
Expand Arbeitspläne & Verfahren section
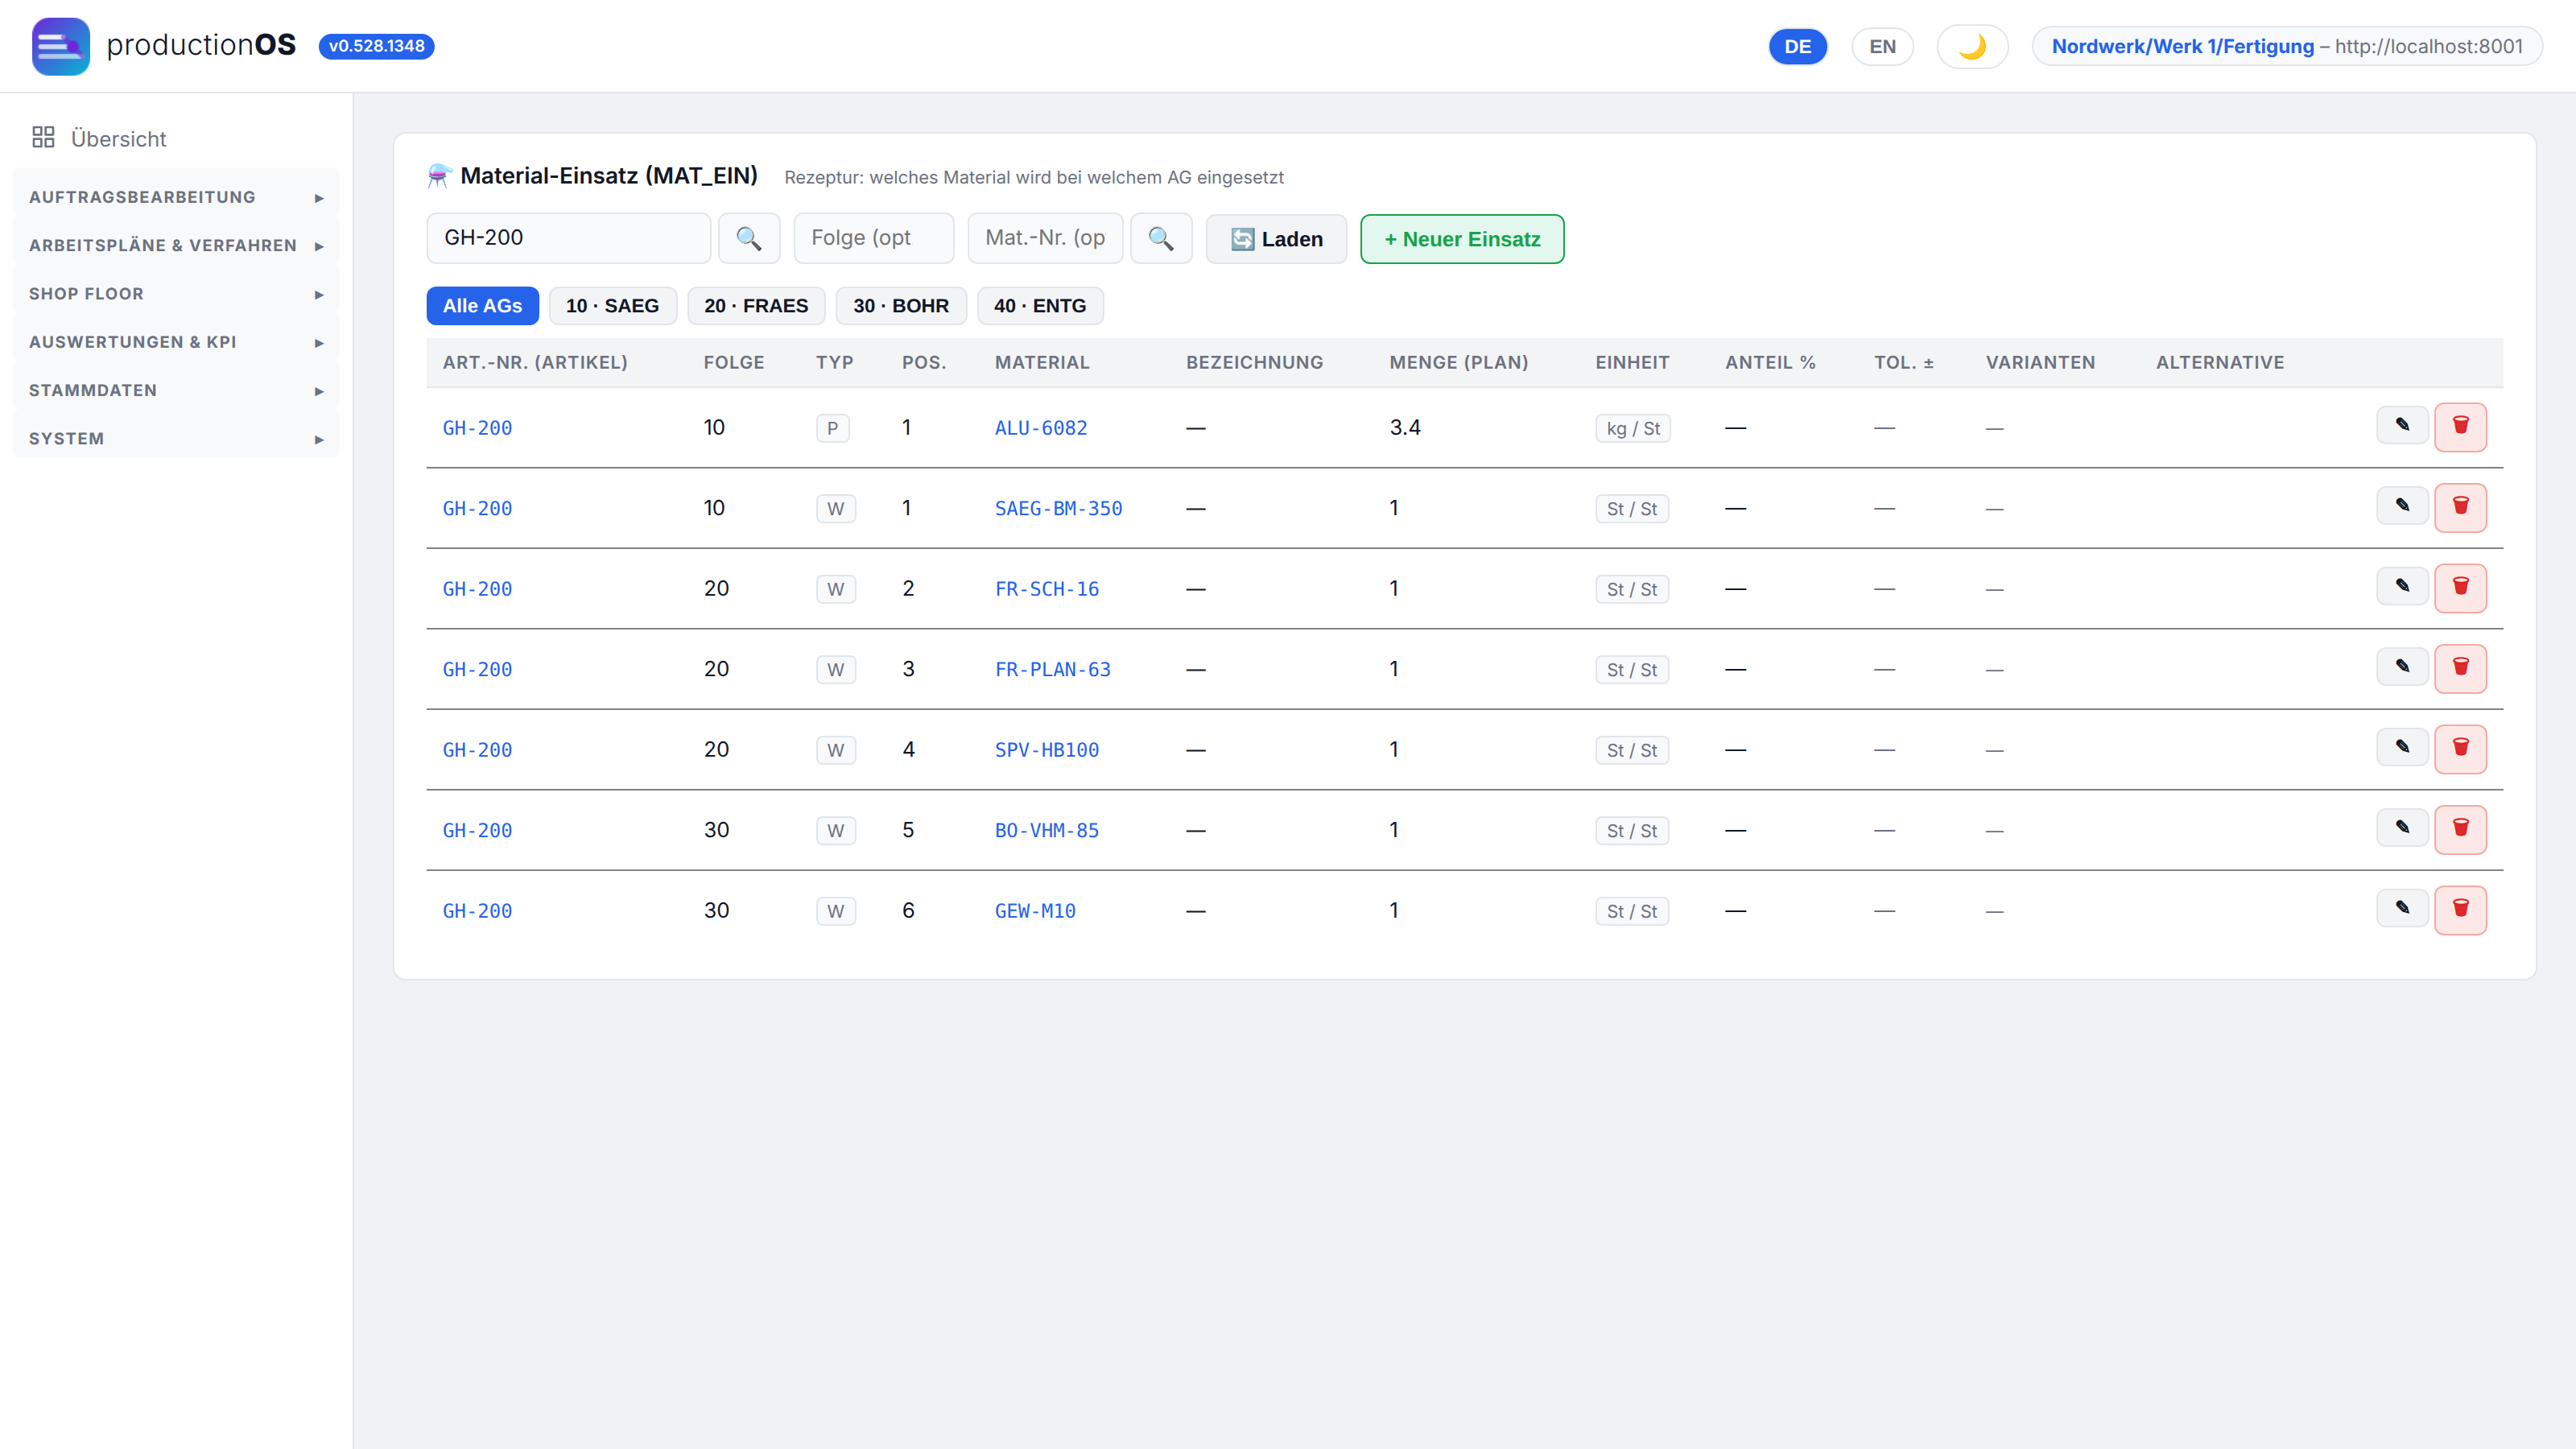[176, 245]
